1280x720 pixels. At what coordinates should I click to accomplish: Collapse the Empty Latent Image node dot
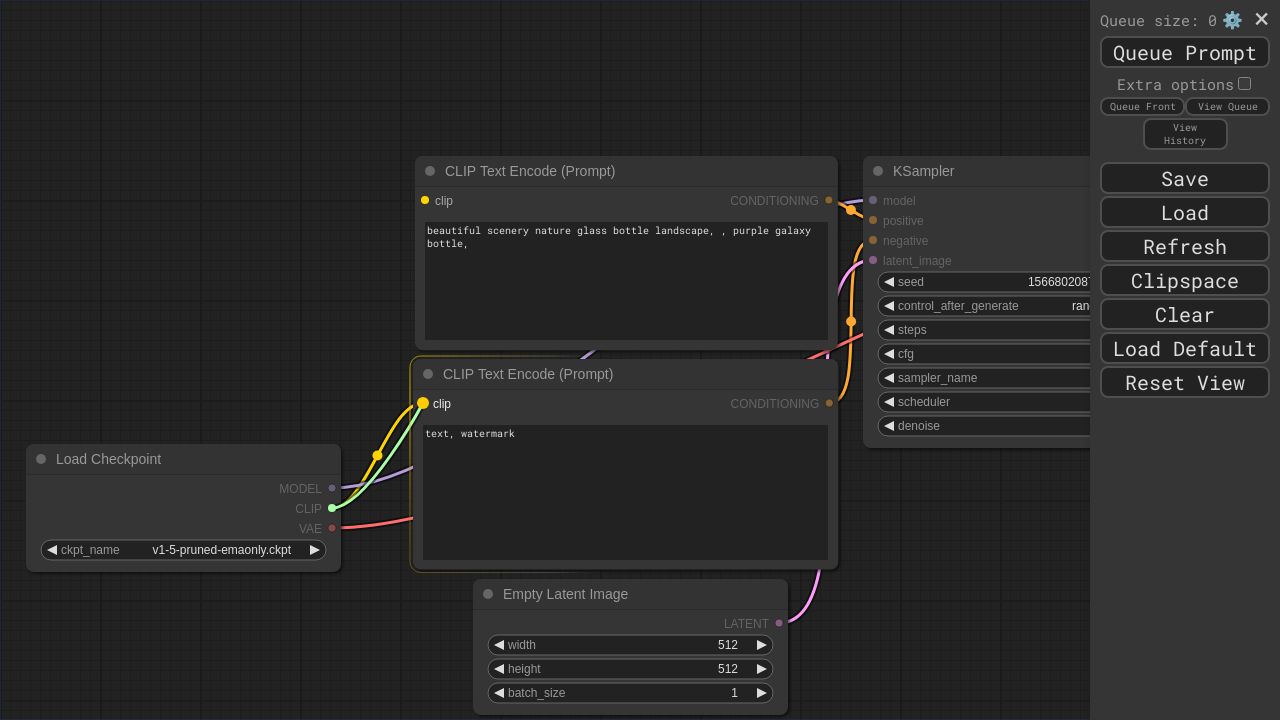coord(488,594)
